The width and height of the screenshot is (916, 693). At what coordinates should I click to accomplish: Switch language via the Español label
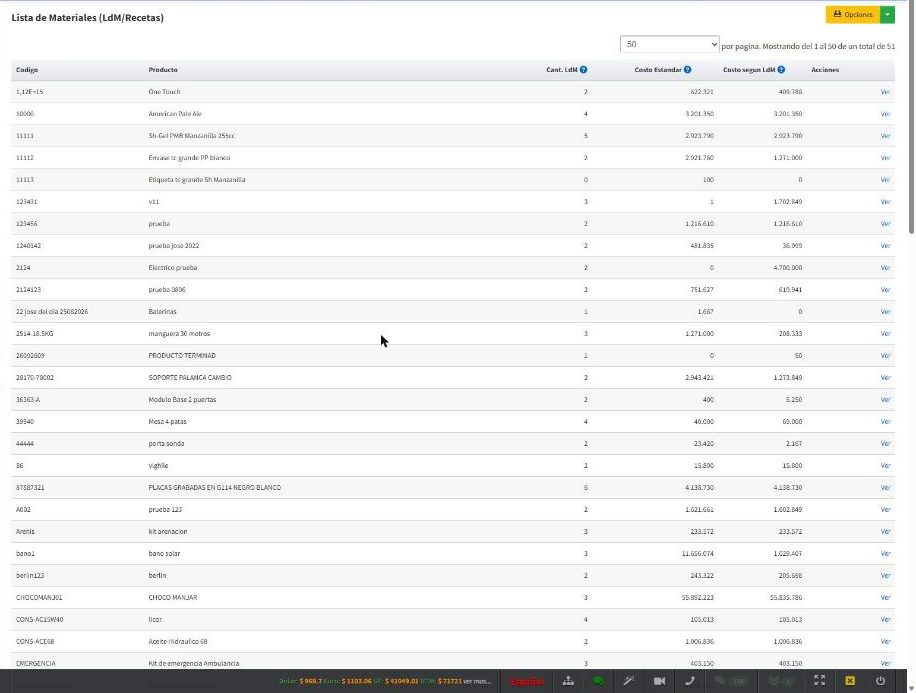click(x=527, y=681)
